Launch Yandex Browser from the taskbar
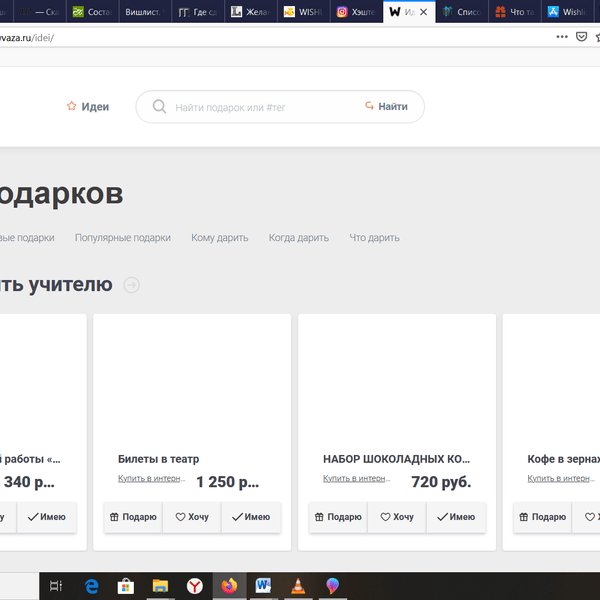The image size is (600, 600). point(195,586)
